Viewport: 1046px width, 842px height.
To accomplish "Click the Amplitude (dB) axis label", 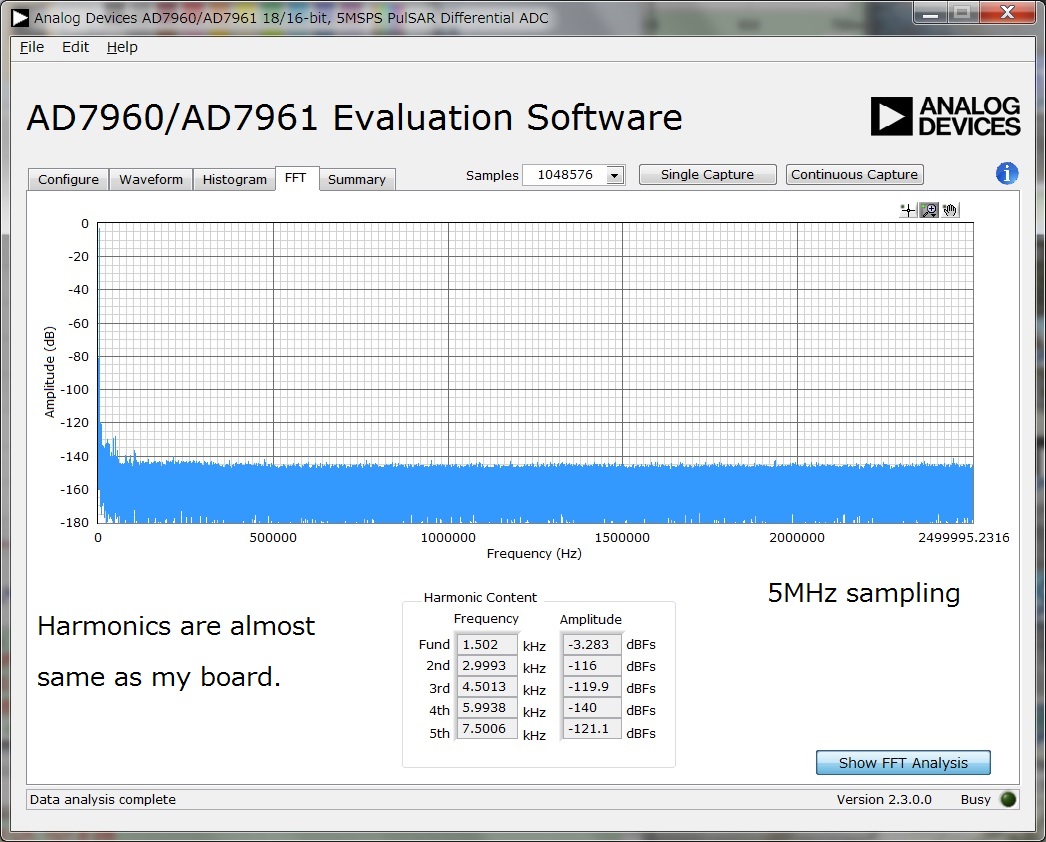I will [49, 372].
